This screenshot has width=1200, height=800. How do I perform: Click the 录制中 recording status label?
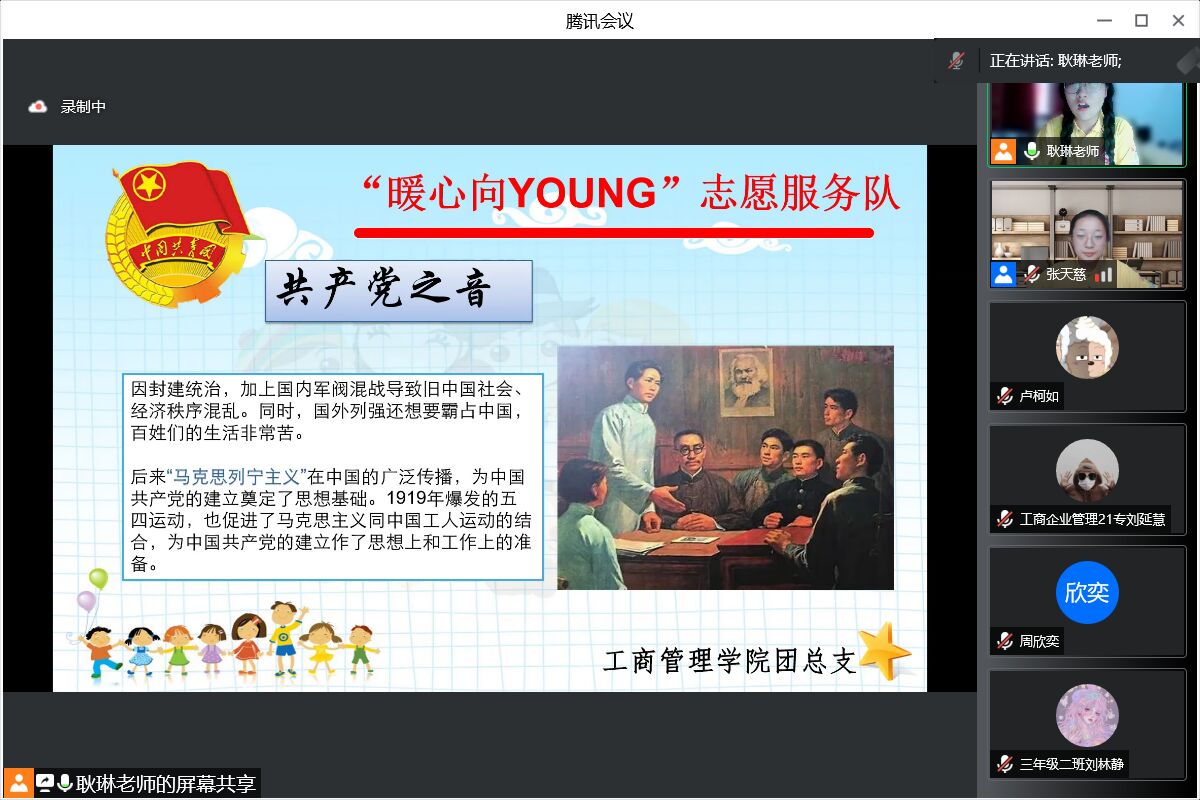click(83, 107)
